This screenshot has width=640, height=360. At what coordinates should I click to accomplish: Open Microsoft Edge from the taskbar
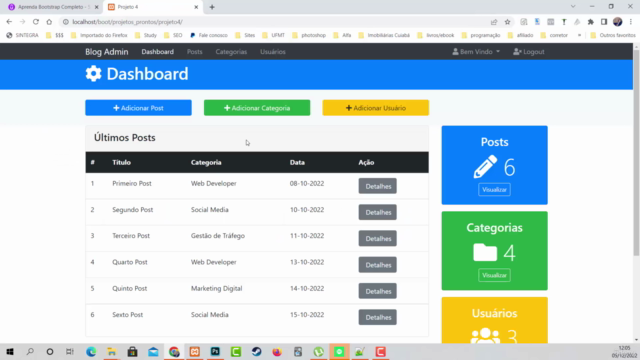click(91, 351)
